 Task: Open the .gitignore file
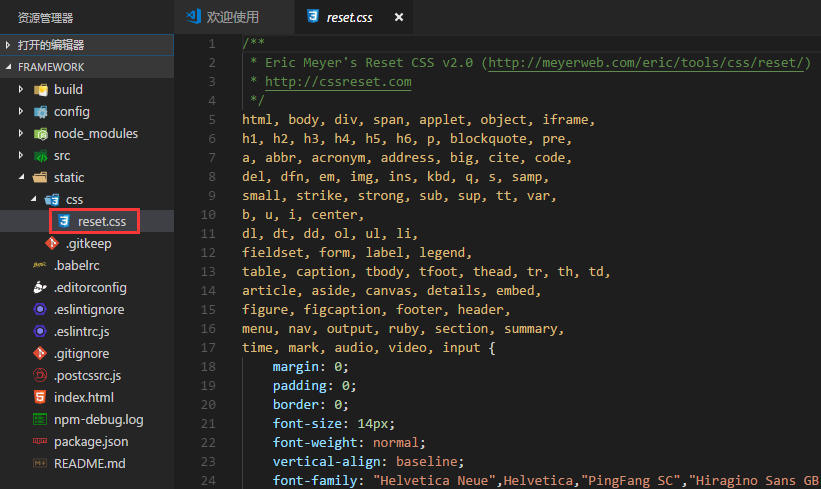(81, 353)
